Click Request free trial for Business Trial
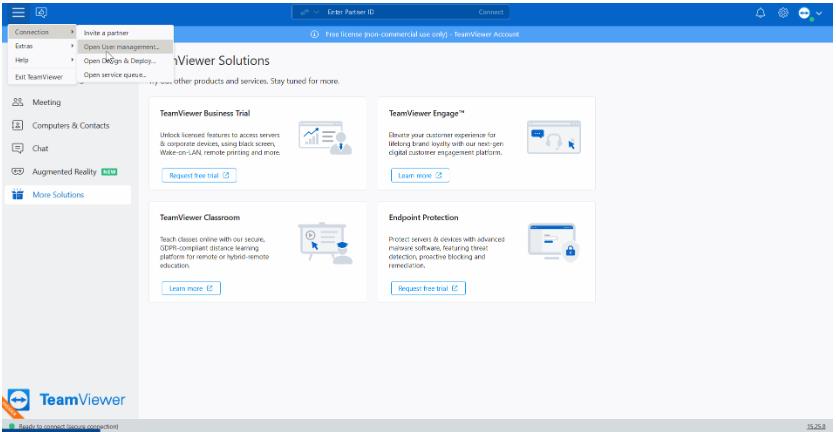 coord(198,175)
